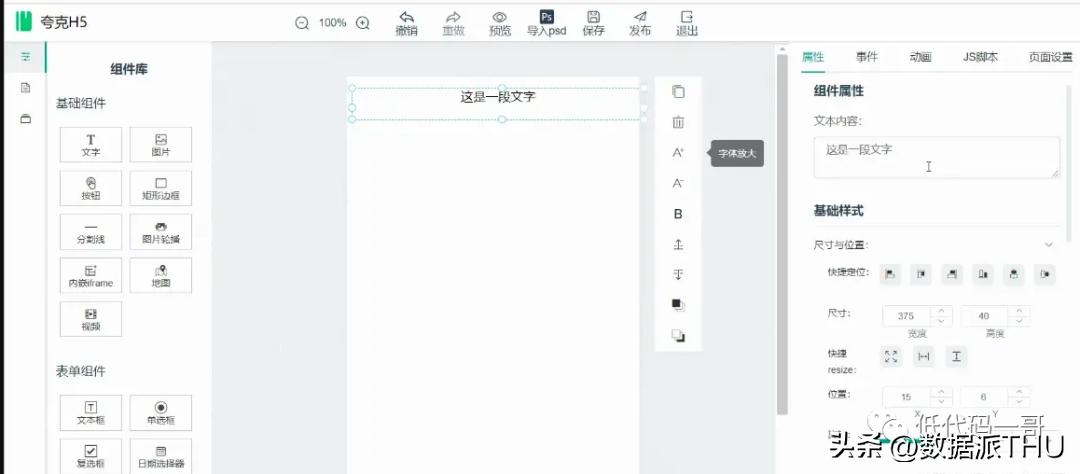Toggle bold with the B icon
The image size is (1080, 474).
click(x=678, y=214)
